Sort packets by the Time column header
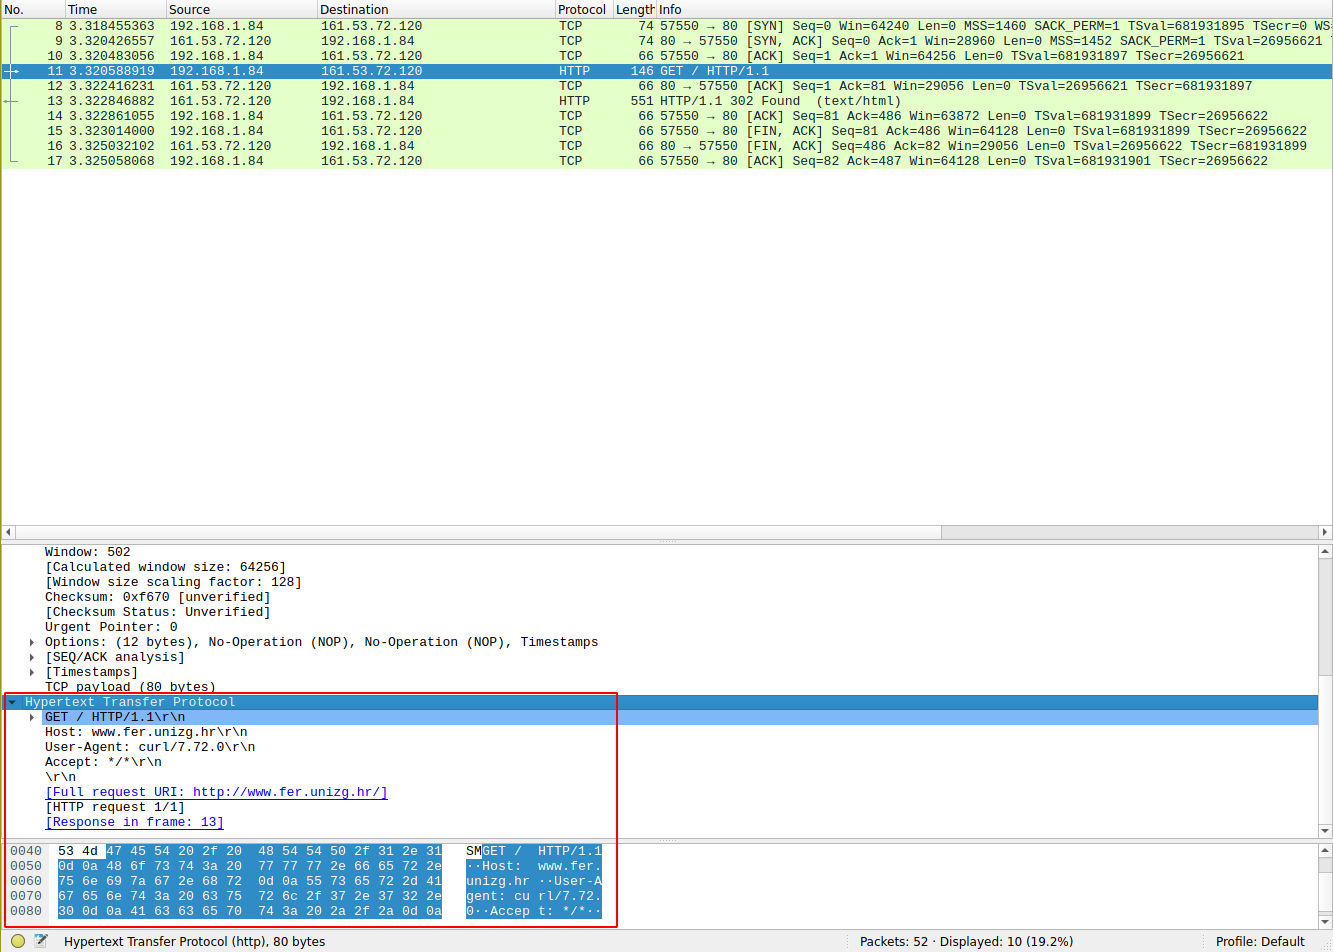This screenshot has width=1333, height=952. (83, 9)
